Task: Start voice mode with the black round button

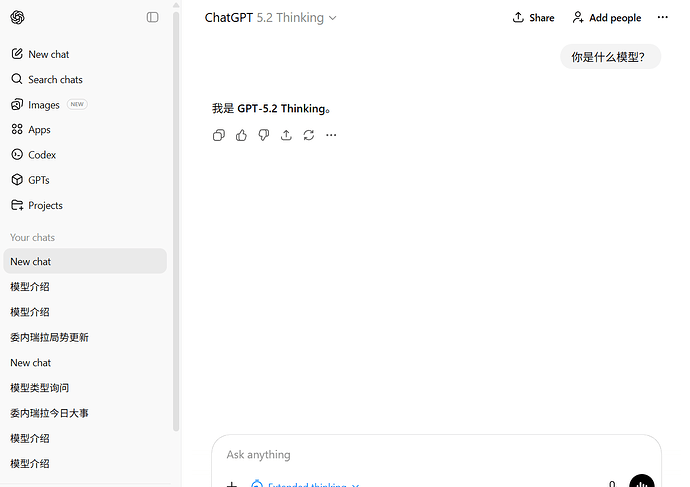Action: click(642, 483)
